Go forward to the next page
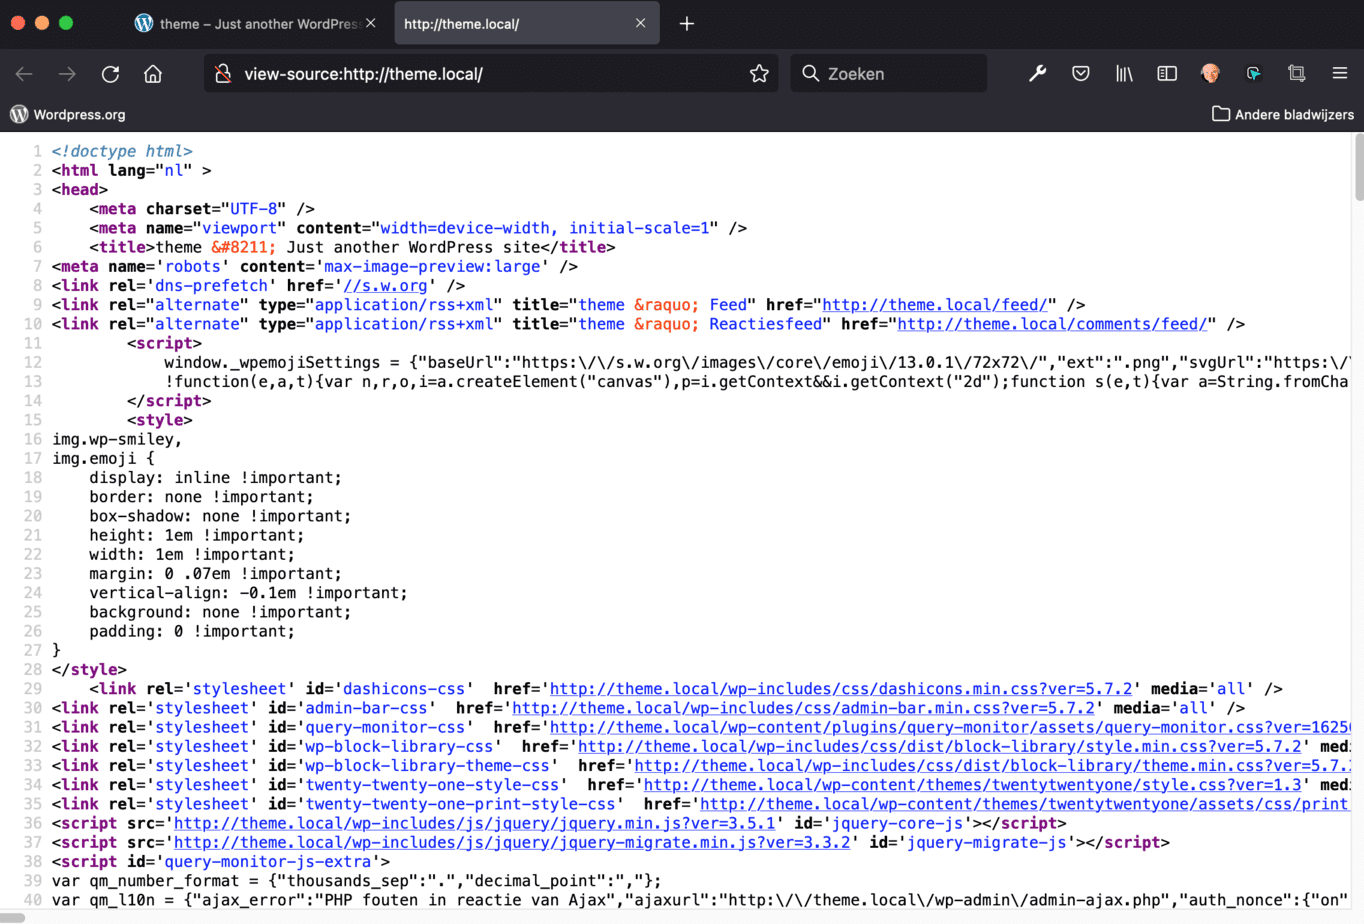 point(67,74)
